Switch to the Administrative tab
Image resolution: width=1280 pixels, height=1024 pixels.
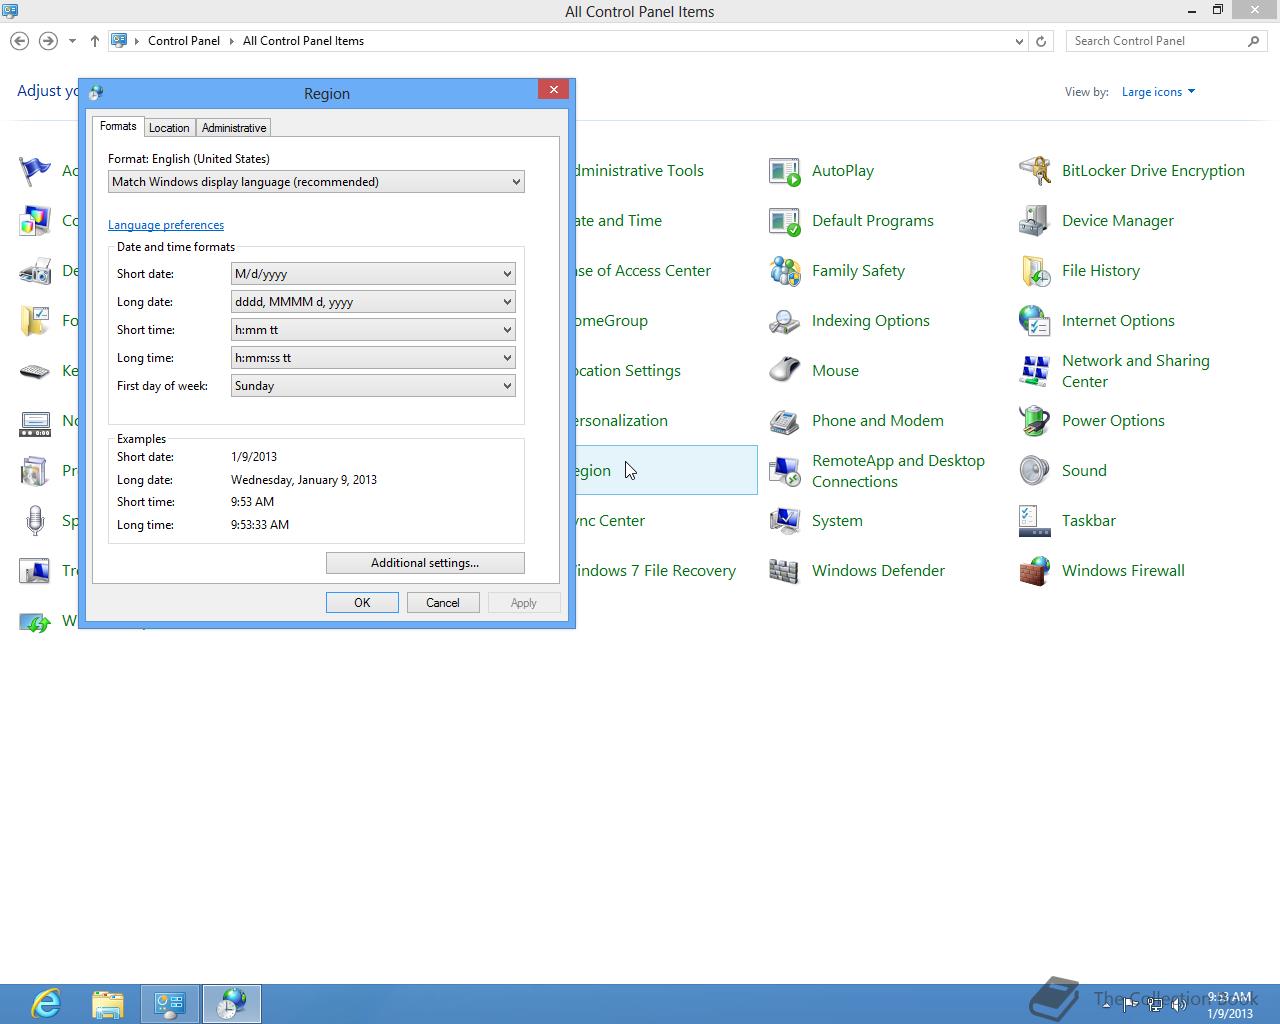click(x=234, y=128)
